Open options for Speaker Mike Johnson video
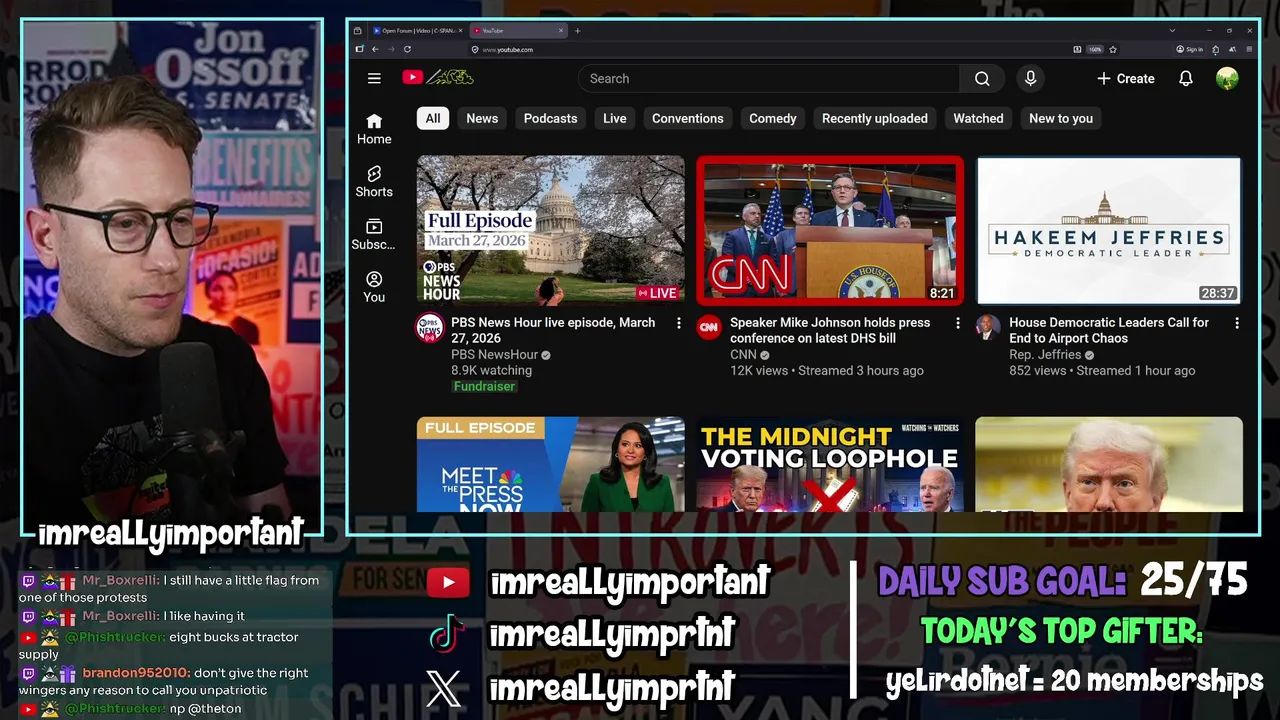This screenshot has width=1280, height=720. [958, 323]
